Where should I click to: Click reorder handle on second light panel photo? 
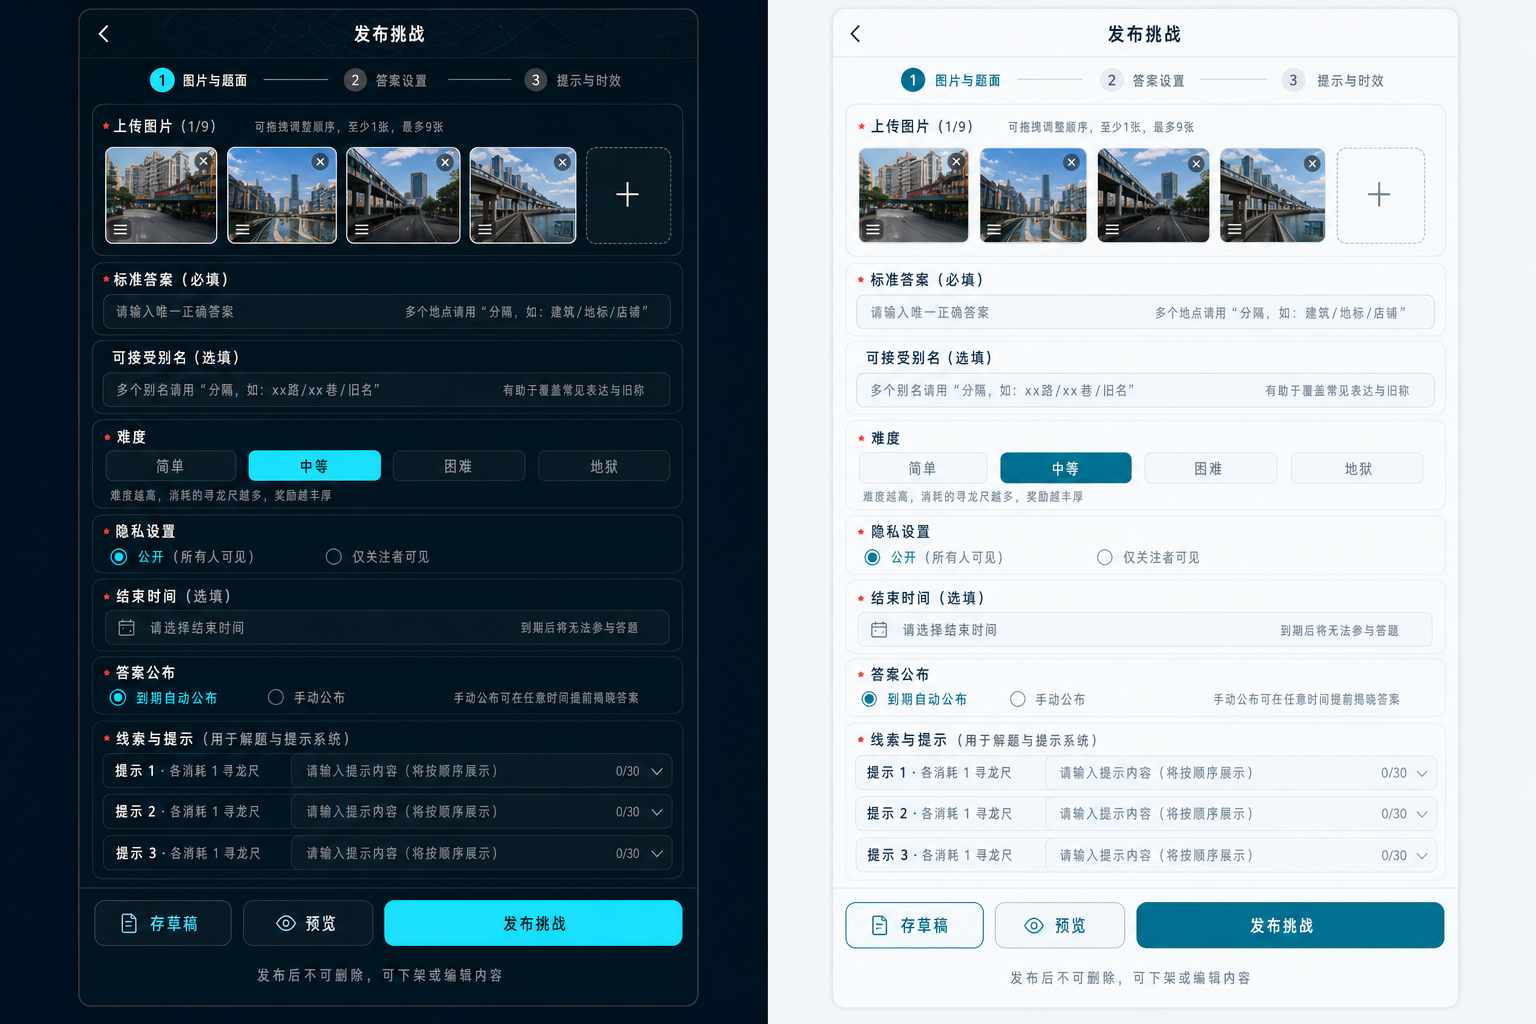[994, 229]
